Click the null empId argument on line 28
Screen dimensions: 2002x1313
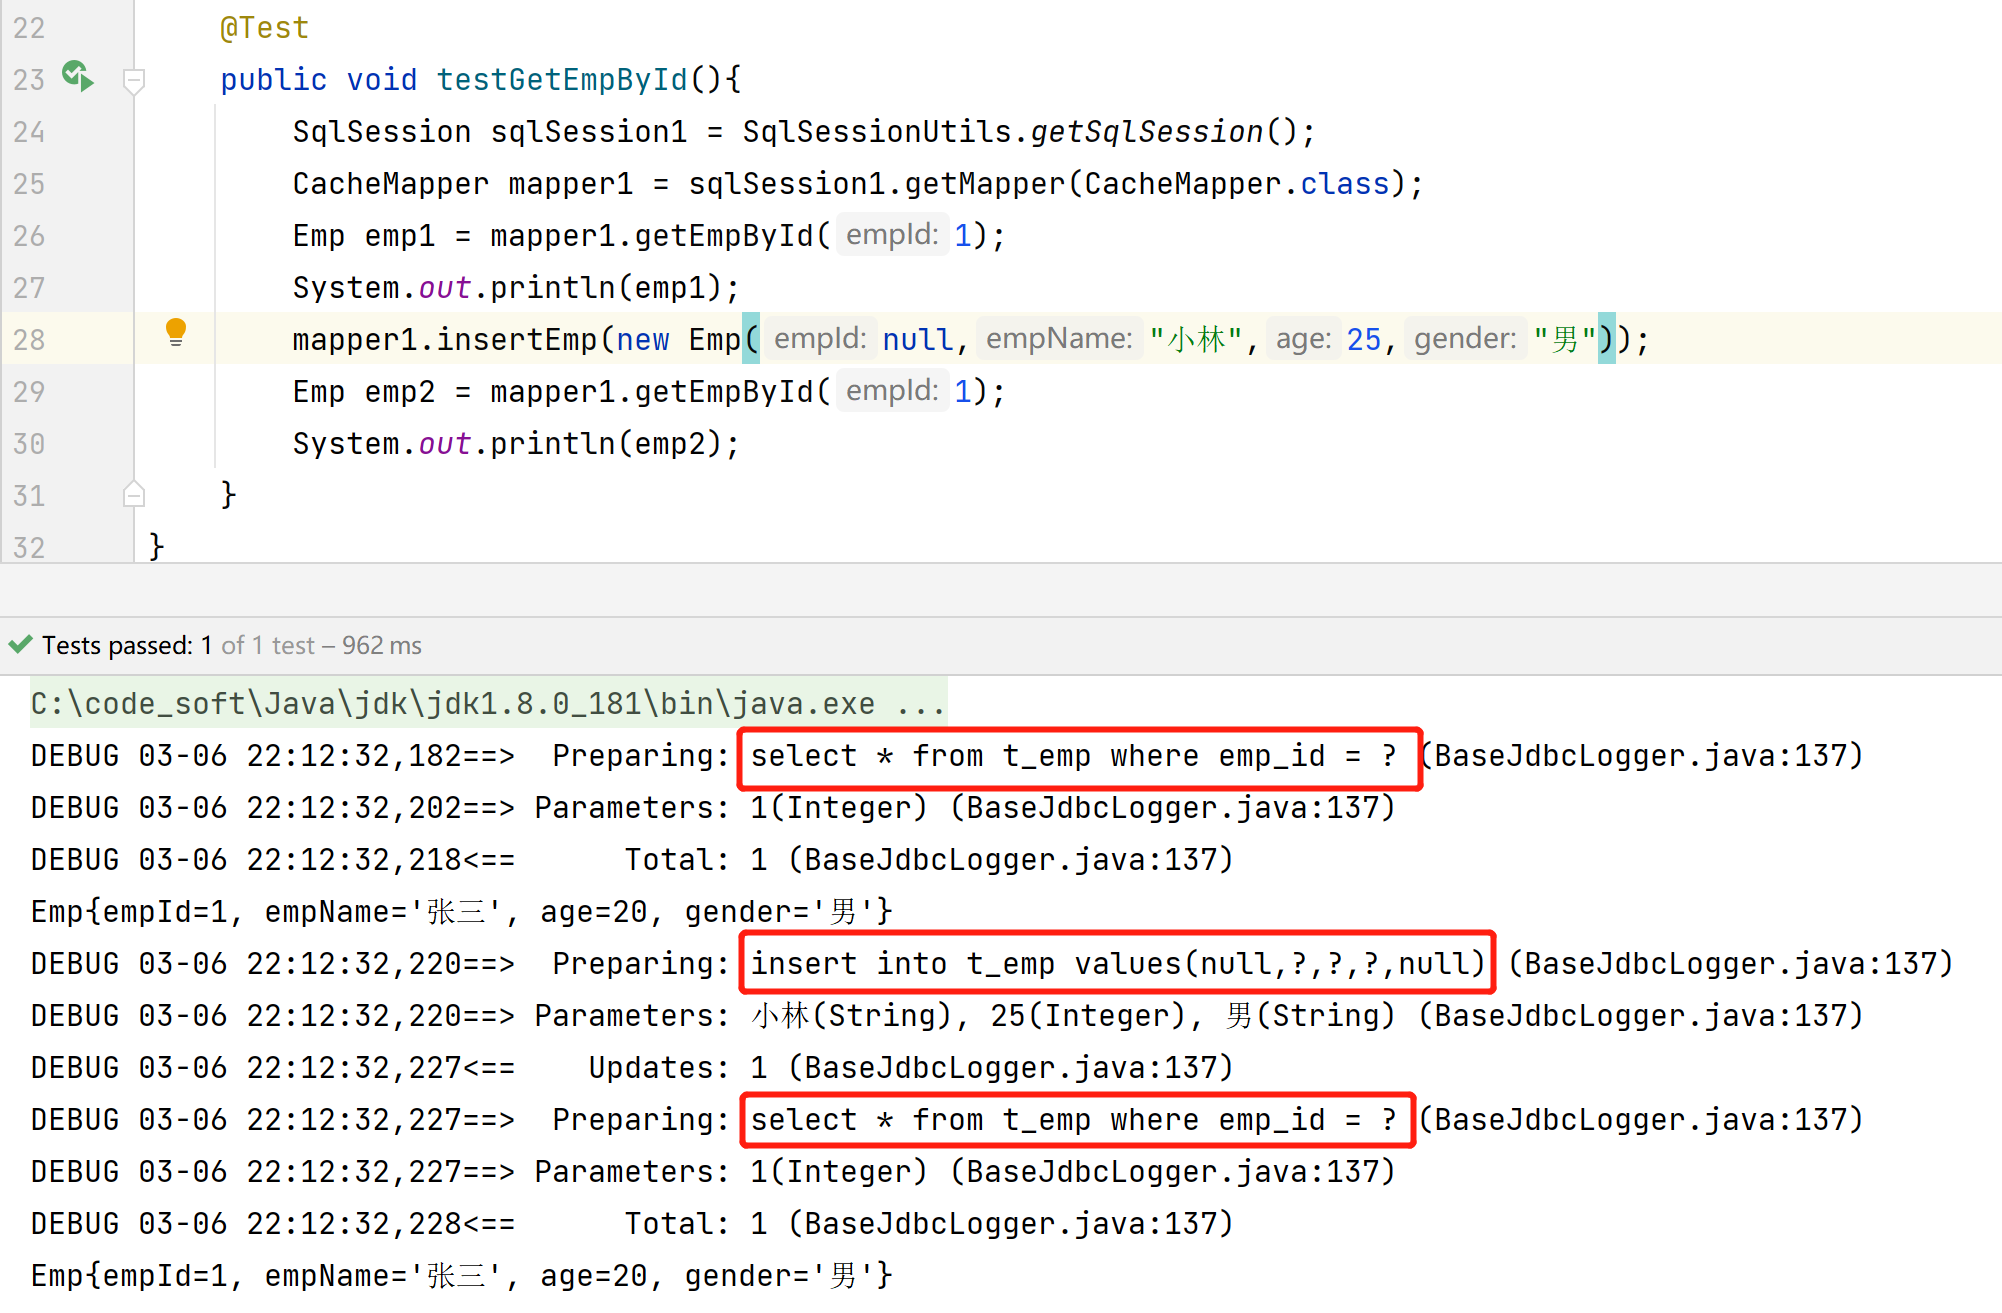coord(917,340)
